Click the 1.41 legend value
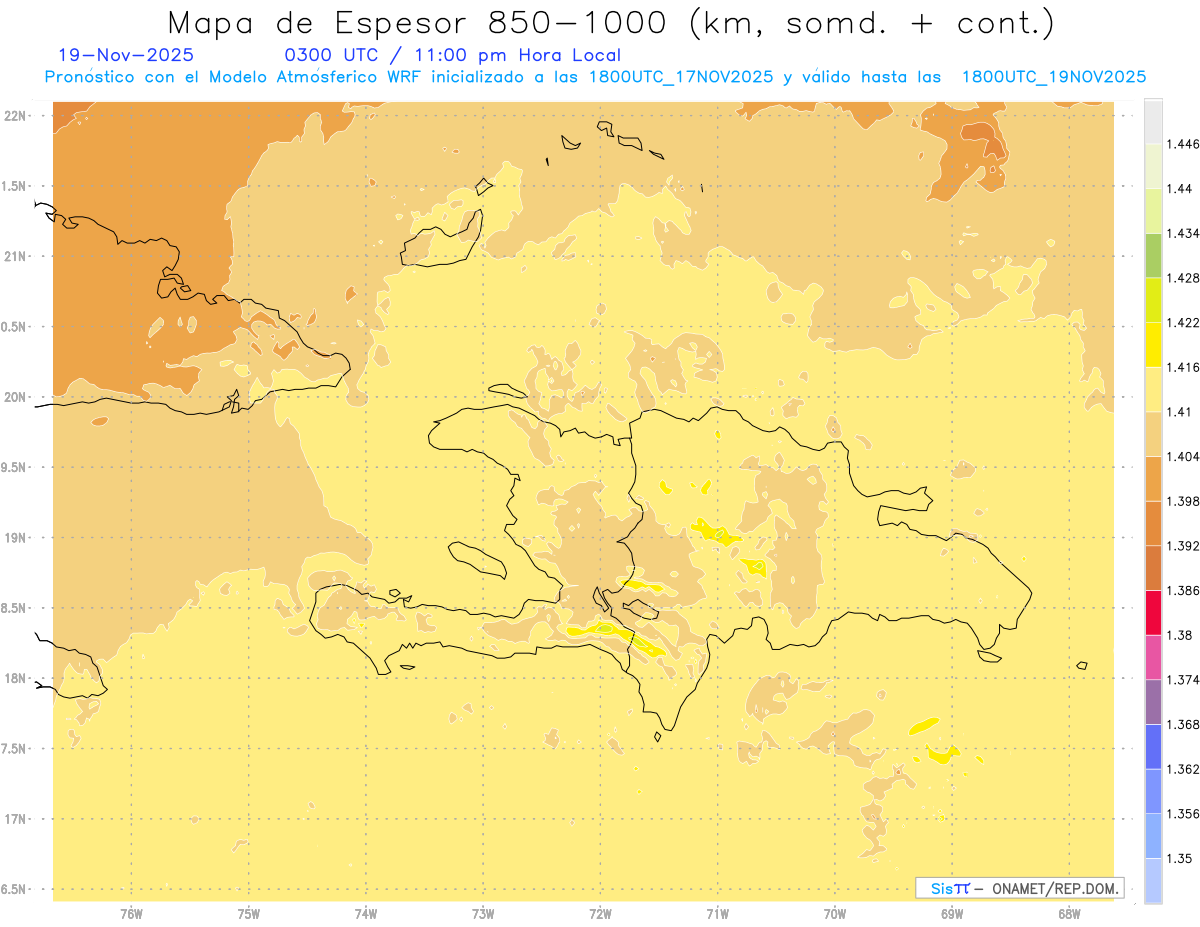Viewport: 1200px width, 927px height. (1180, 412)
